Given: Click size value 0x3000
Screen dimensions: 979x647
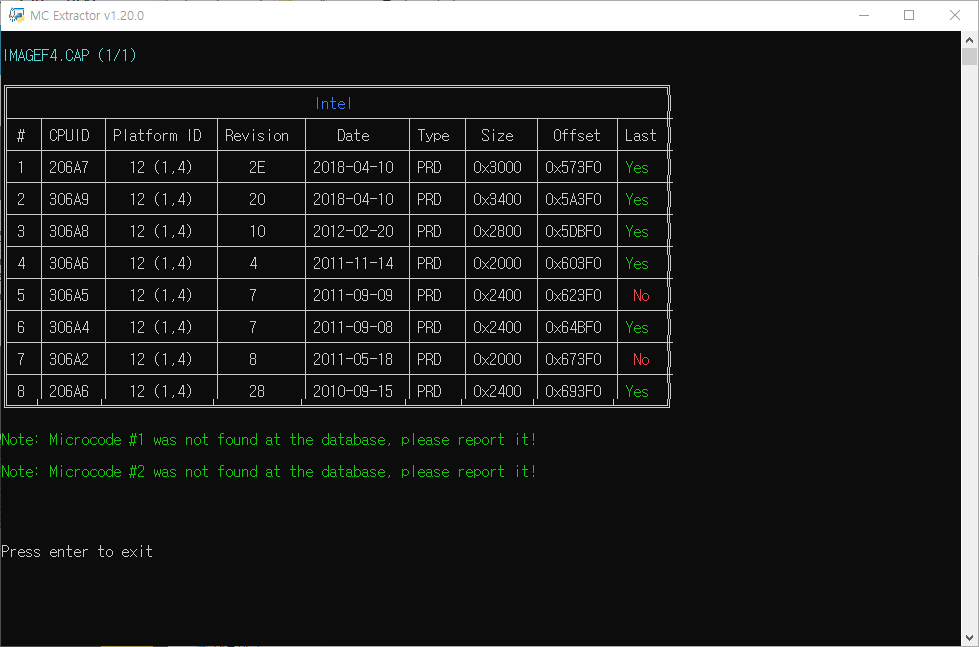Looking at the screenshot, I should [x=498, y=167].
